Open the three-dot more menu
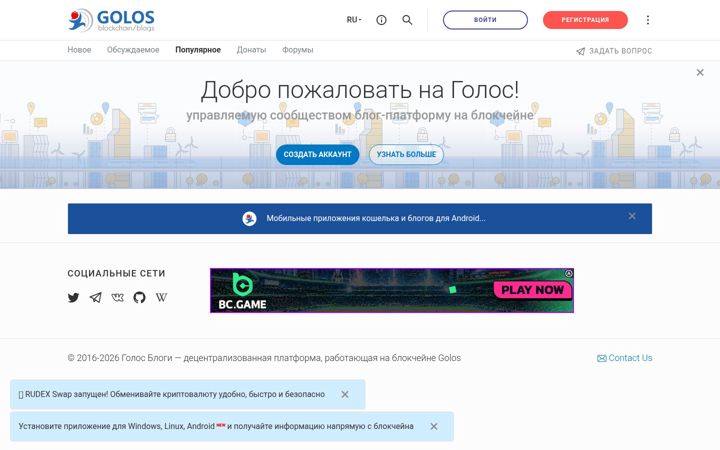Screen dimensions: 720x450 (x=647, y=20)
